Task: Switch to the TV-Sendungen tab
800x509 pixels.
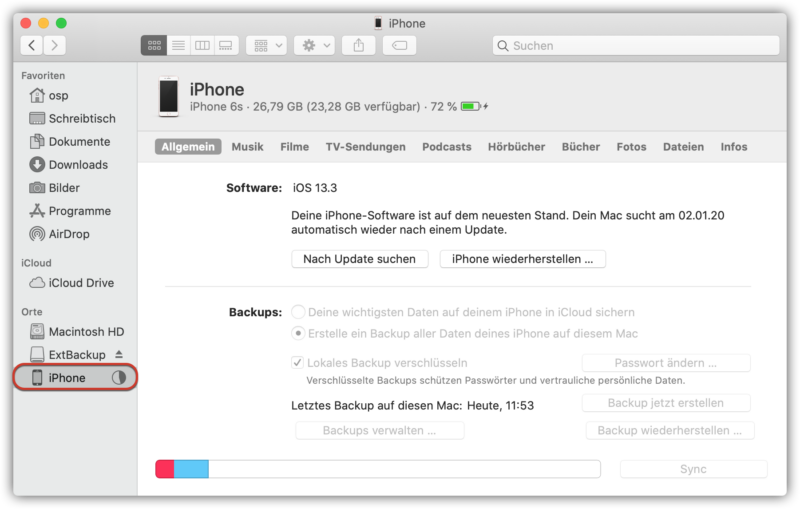Action: click(x=365, y=147)
